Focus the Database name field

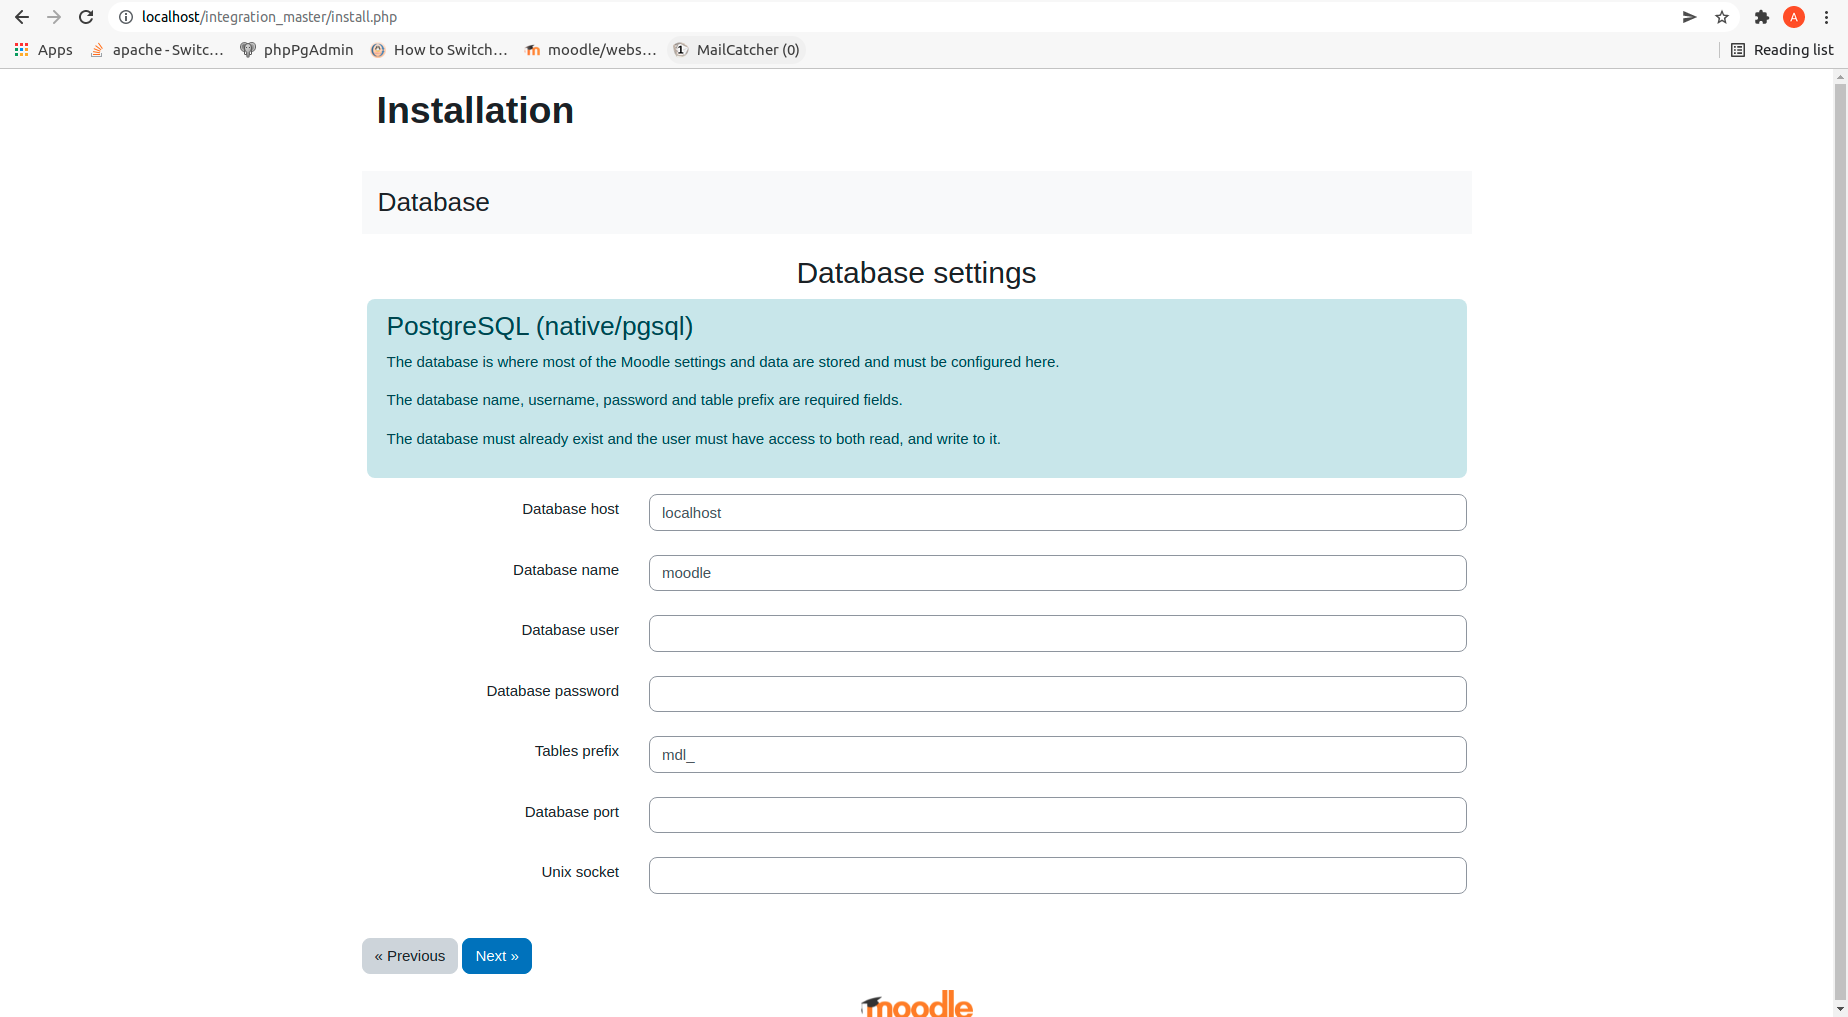coord(1057,573)
